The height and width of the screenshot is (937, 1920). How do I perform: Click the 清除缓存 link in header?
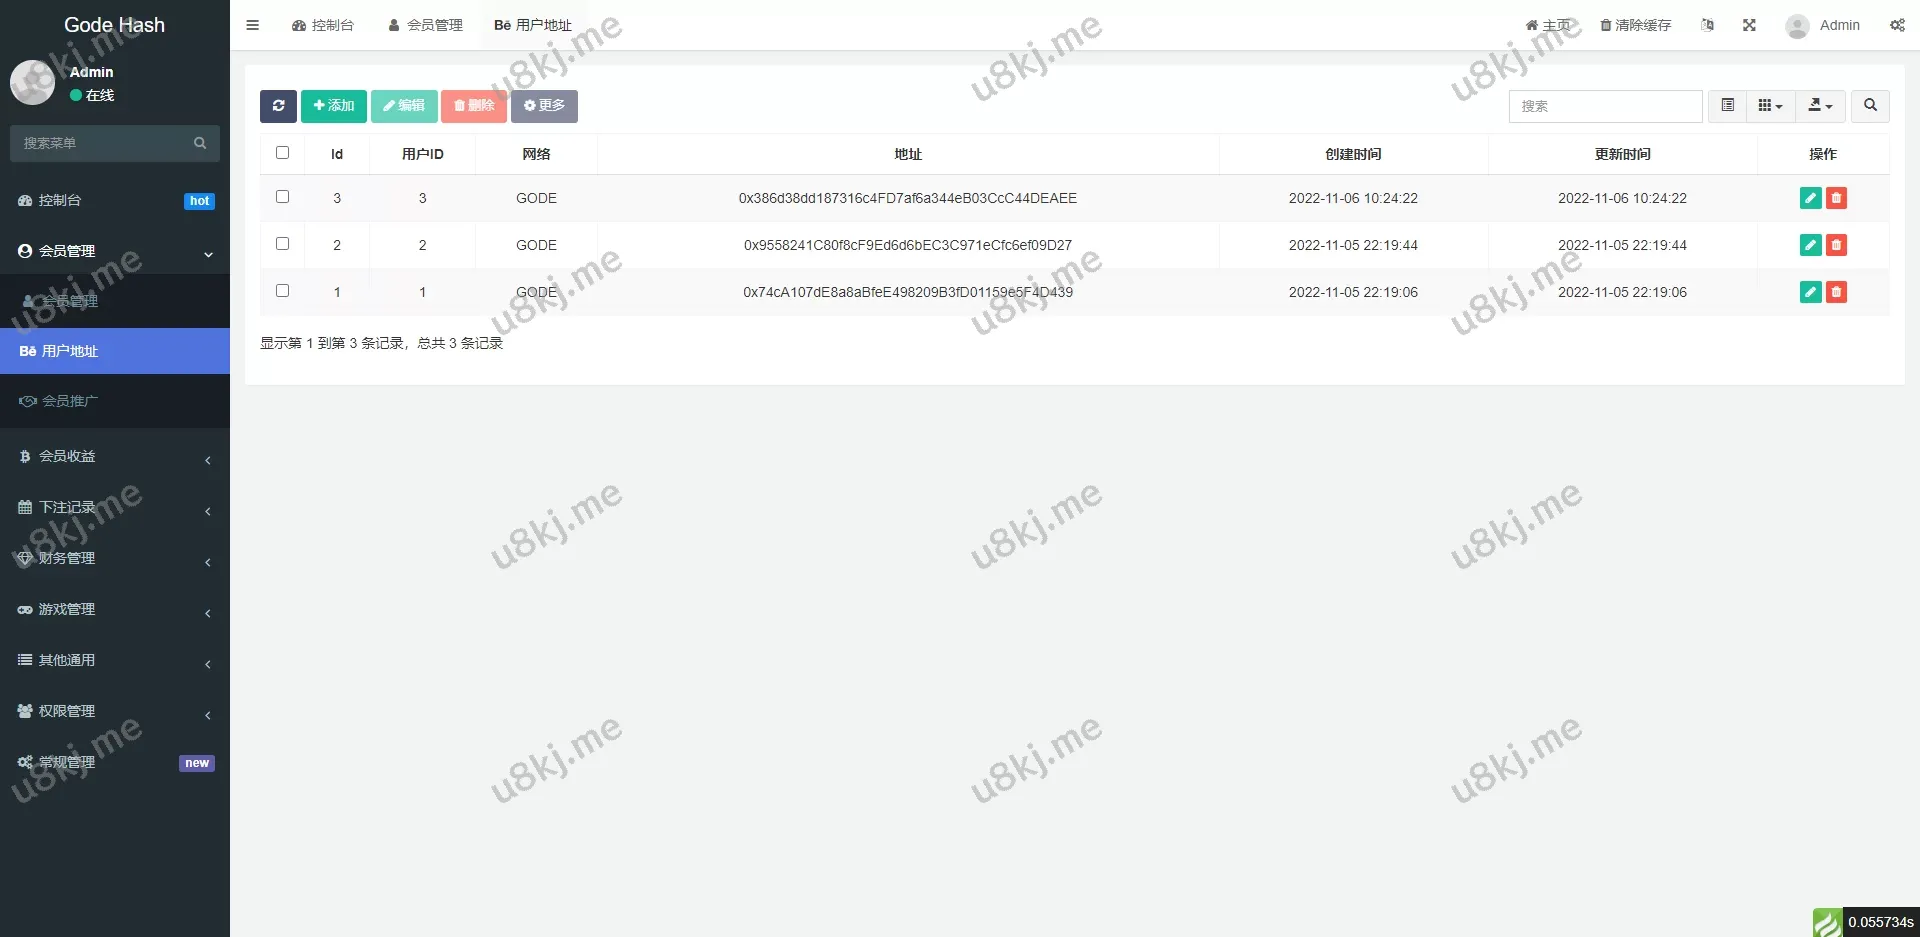click(x=1636, y=25)
